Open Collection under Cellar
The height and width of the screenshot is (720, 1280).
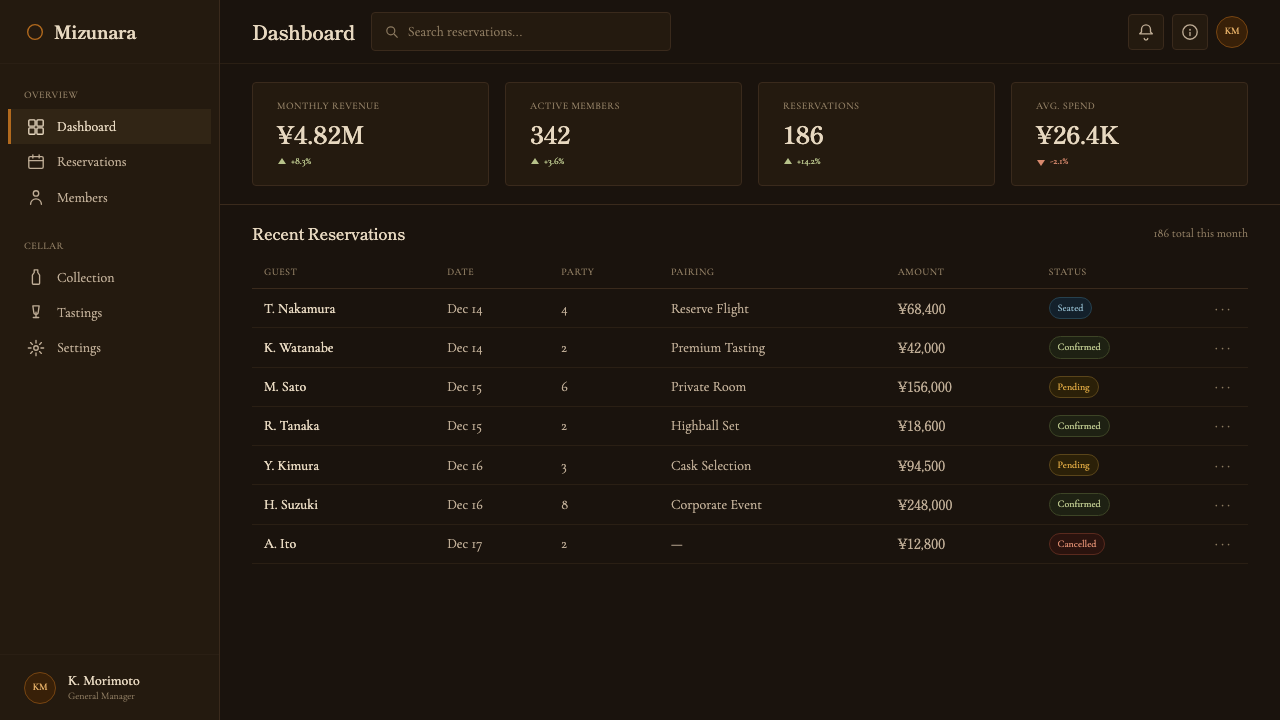[x=110, y=278]
